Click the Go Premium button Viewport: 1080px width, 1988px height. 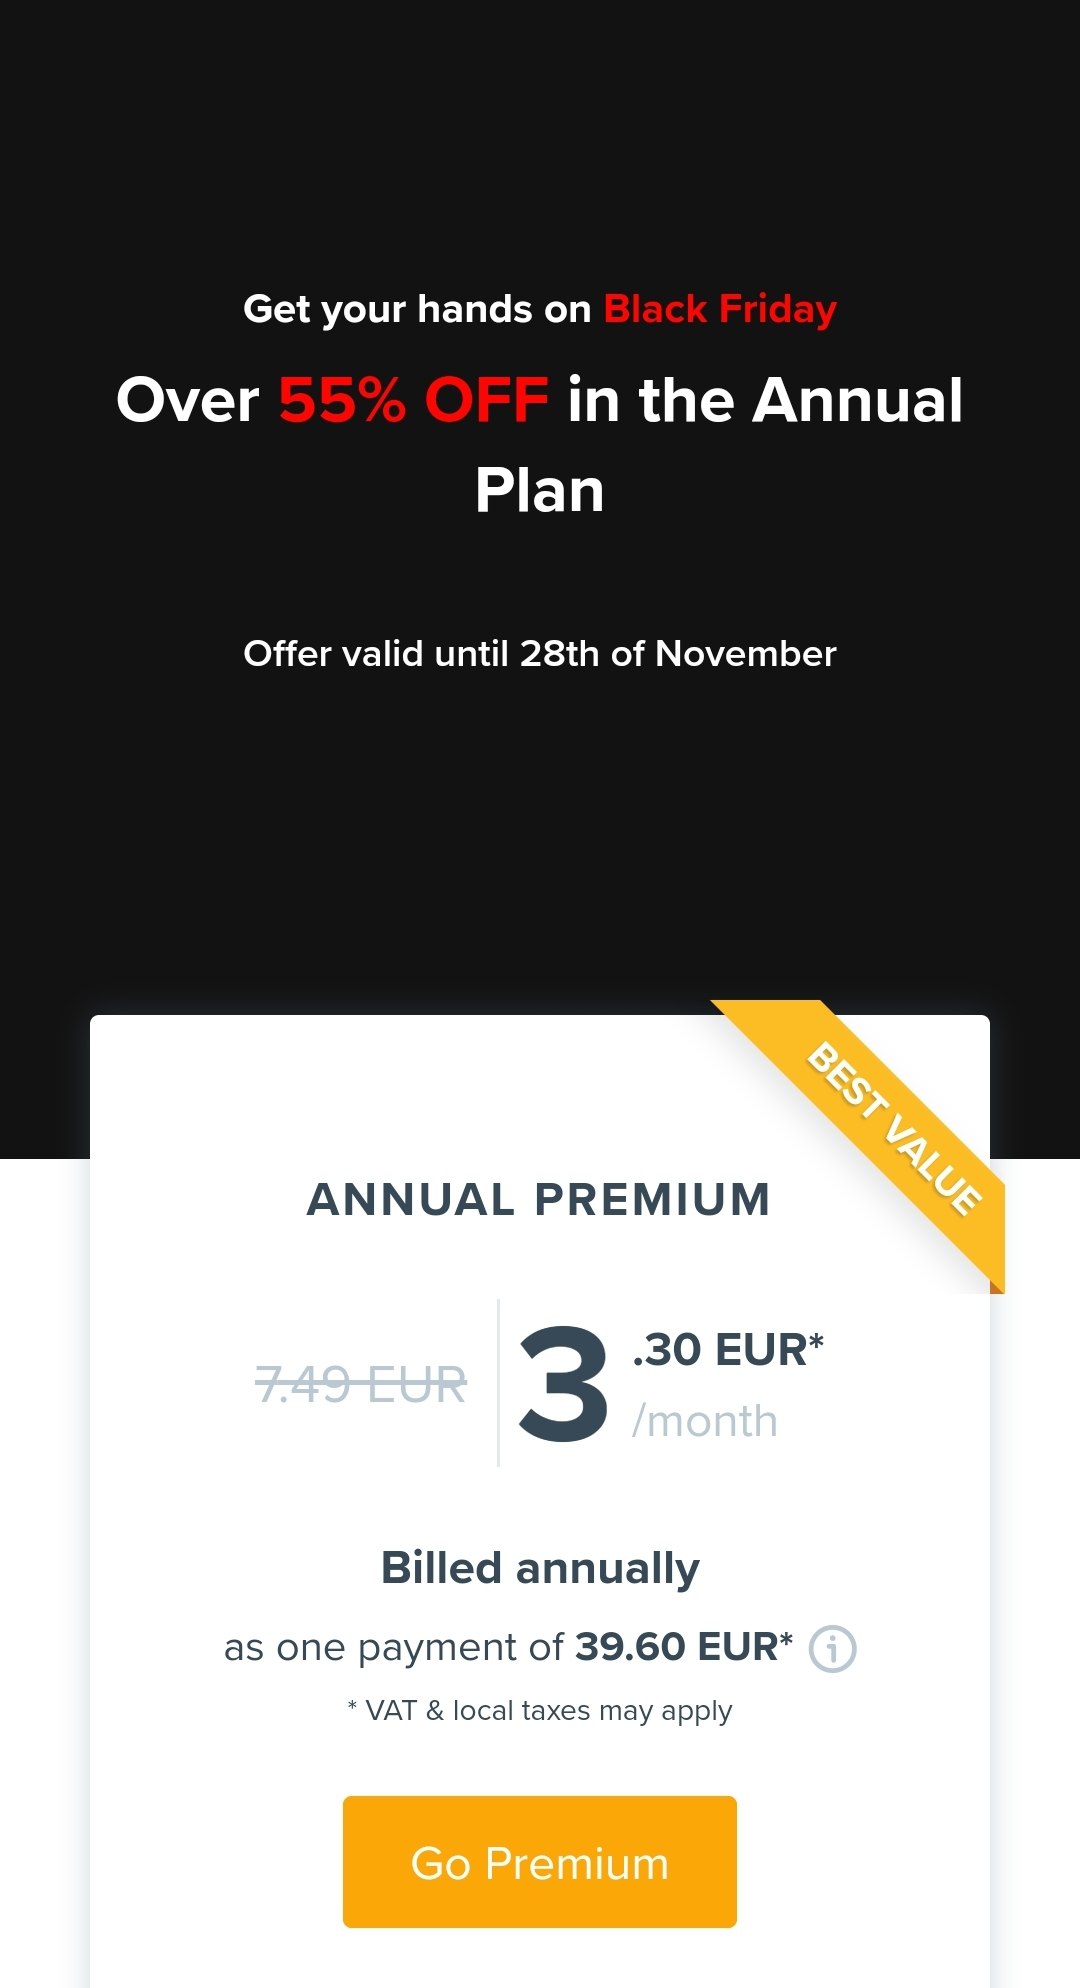tap(539, 1862)
